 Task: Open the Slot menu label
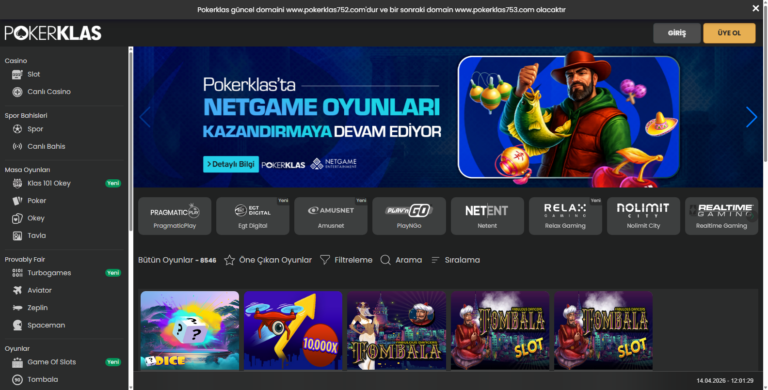click(x=34, y=74)
